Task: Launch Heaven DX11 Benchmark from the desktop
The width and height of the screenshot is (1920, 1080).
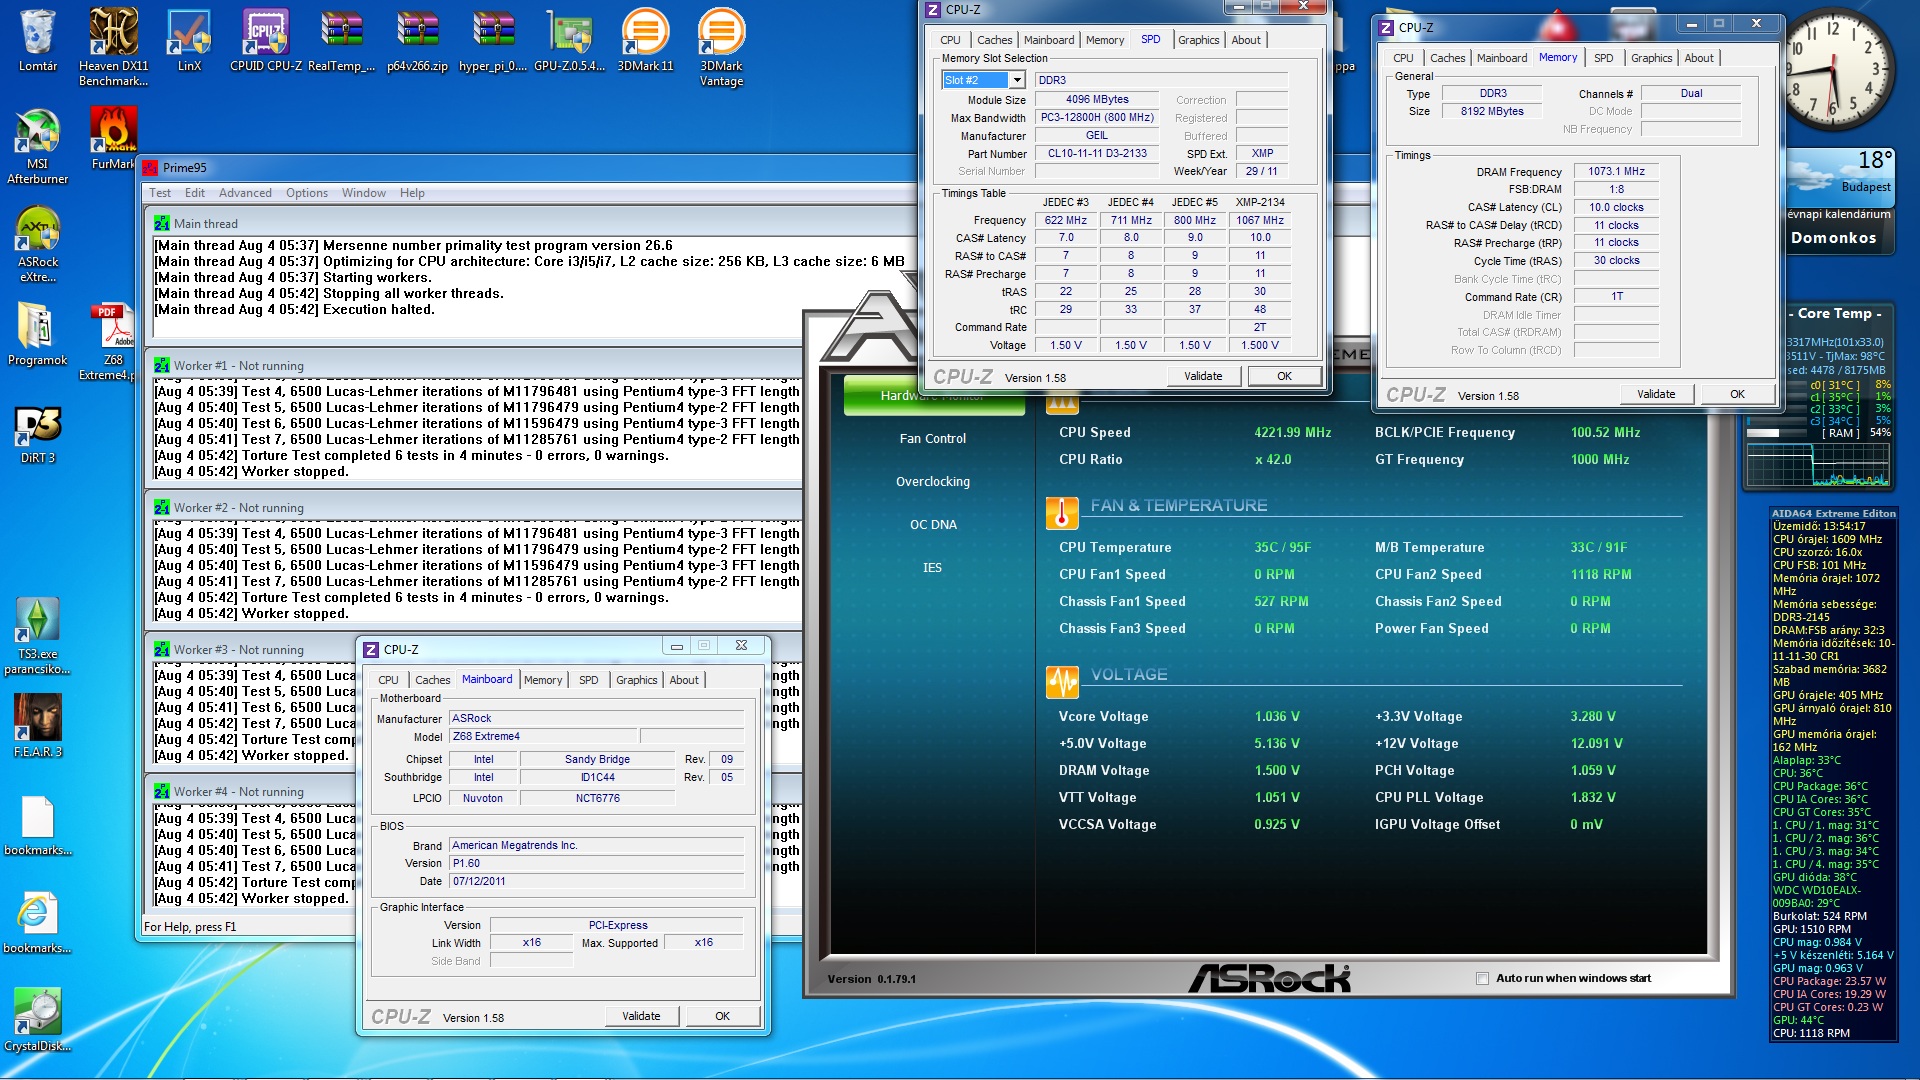Action: [x=113, y=40]
